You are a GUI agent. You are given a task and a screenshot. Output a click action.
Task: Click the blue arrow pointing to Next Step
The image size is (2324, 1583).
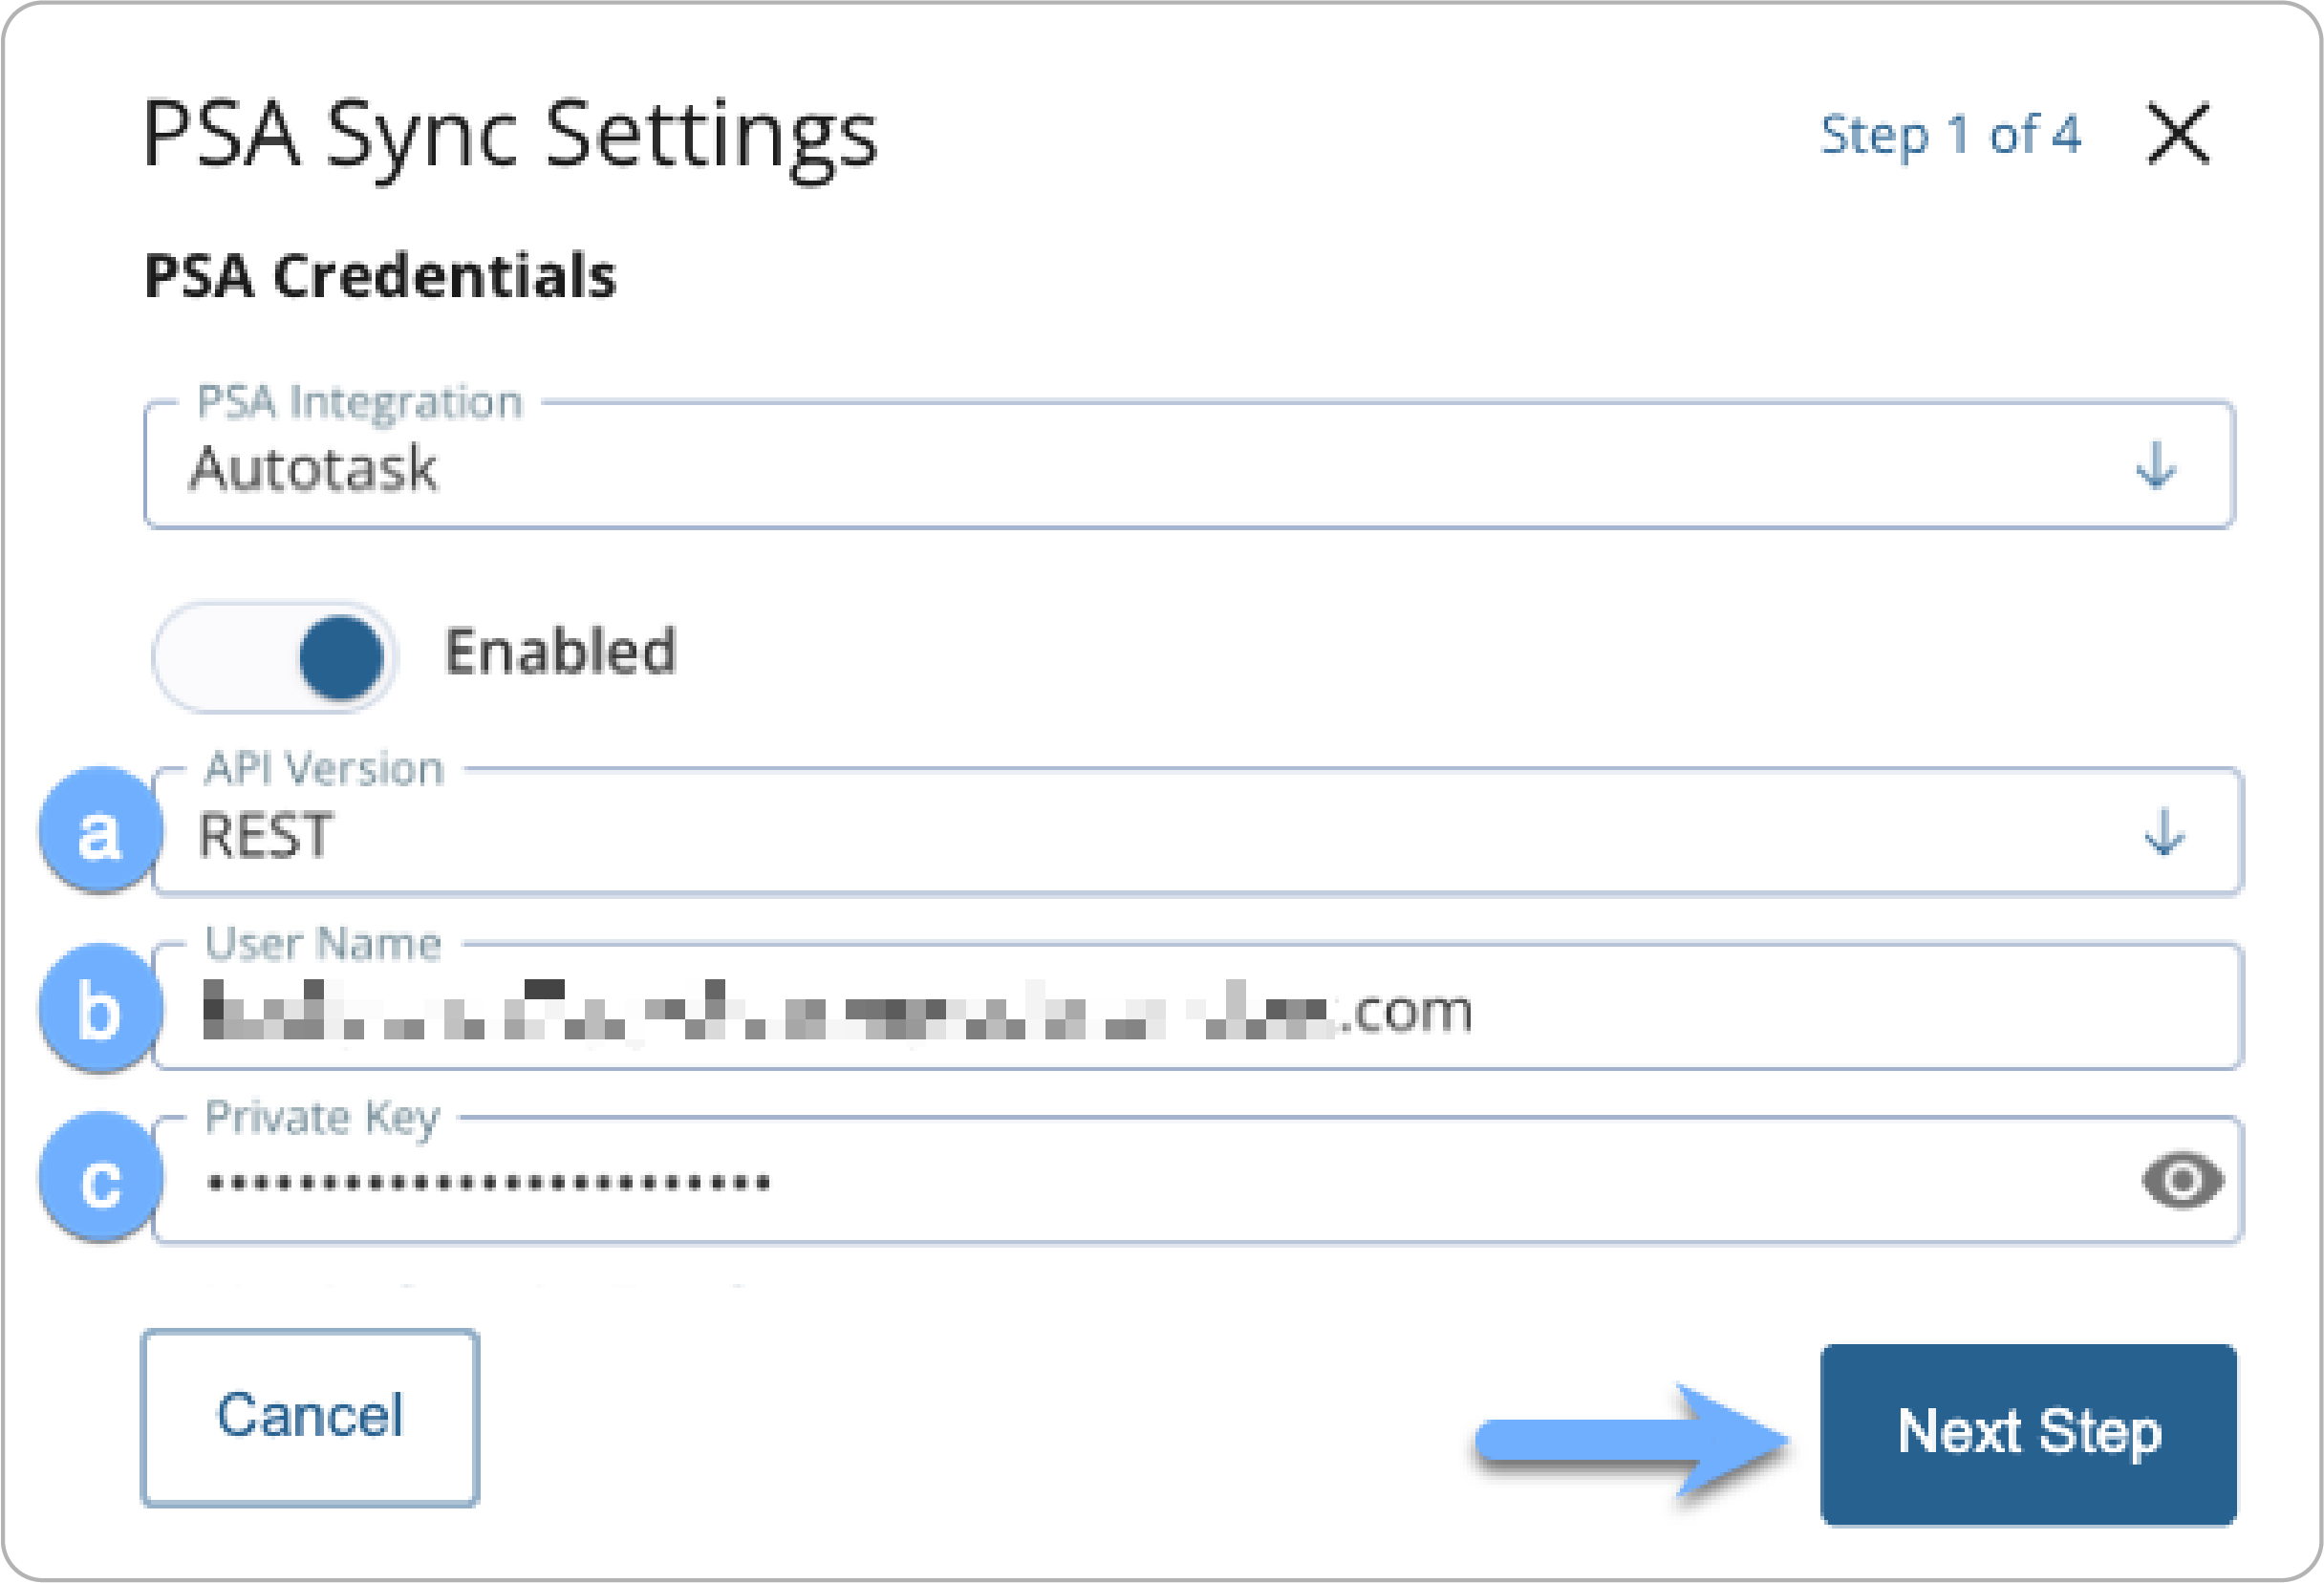pos(1632,1441)
